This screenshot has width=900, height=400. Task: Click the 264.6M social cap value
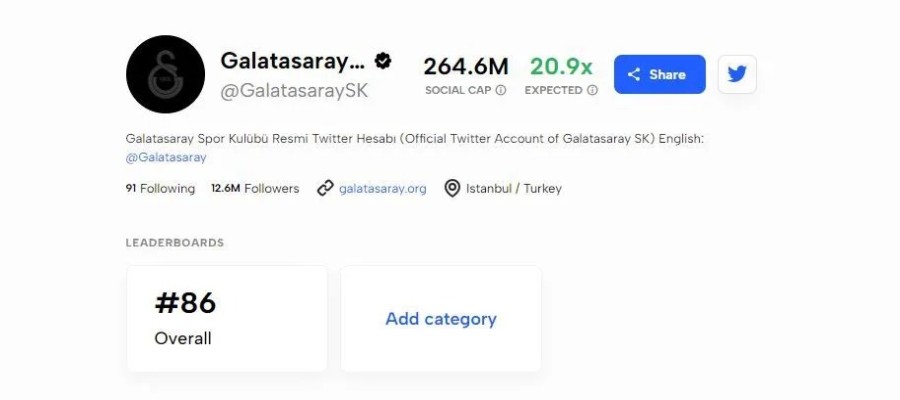pos(465,66)
